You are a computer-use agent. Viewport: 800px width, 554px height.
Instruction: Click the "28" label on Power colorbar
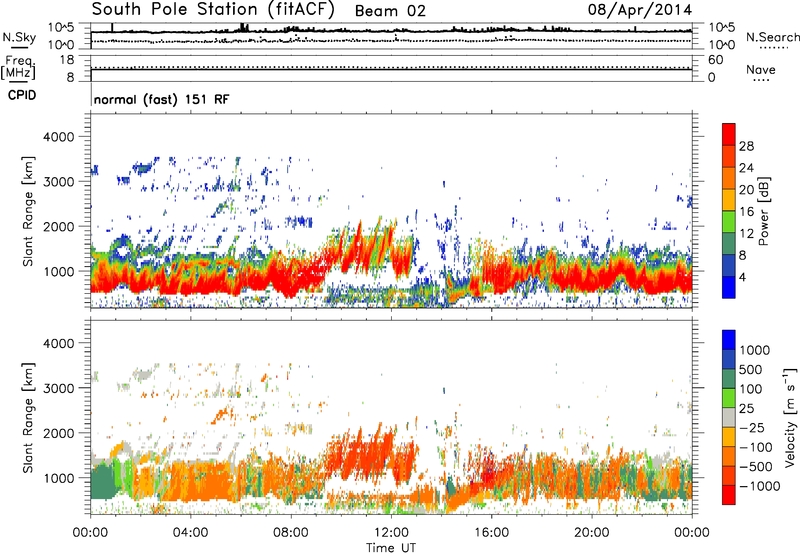point(746,146)
